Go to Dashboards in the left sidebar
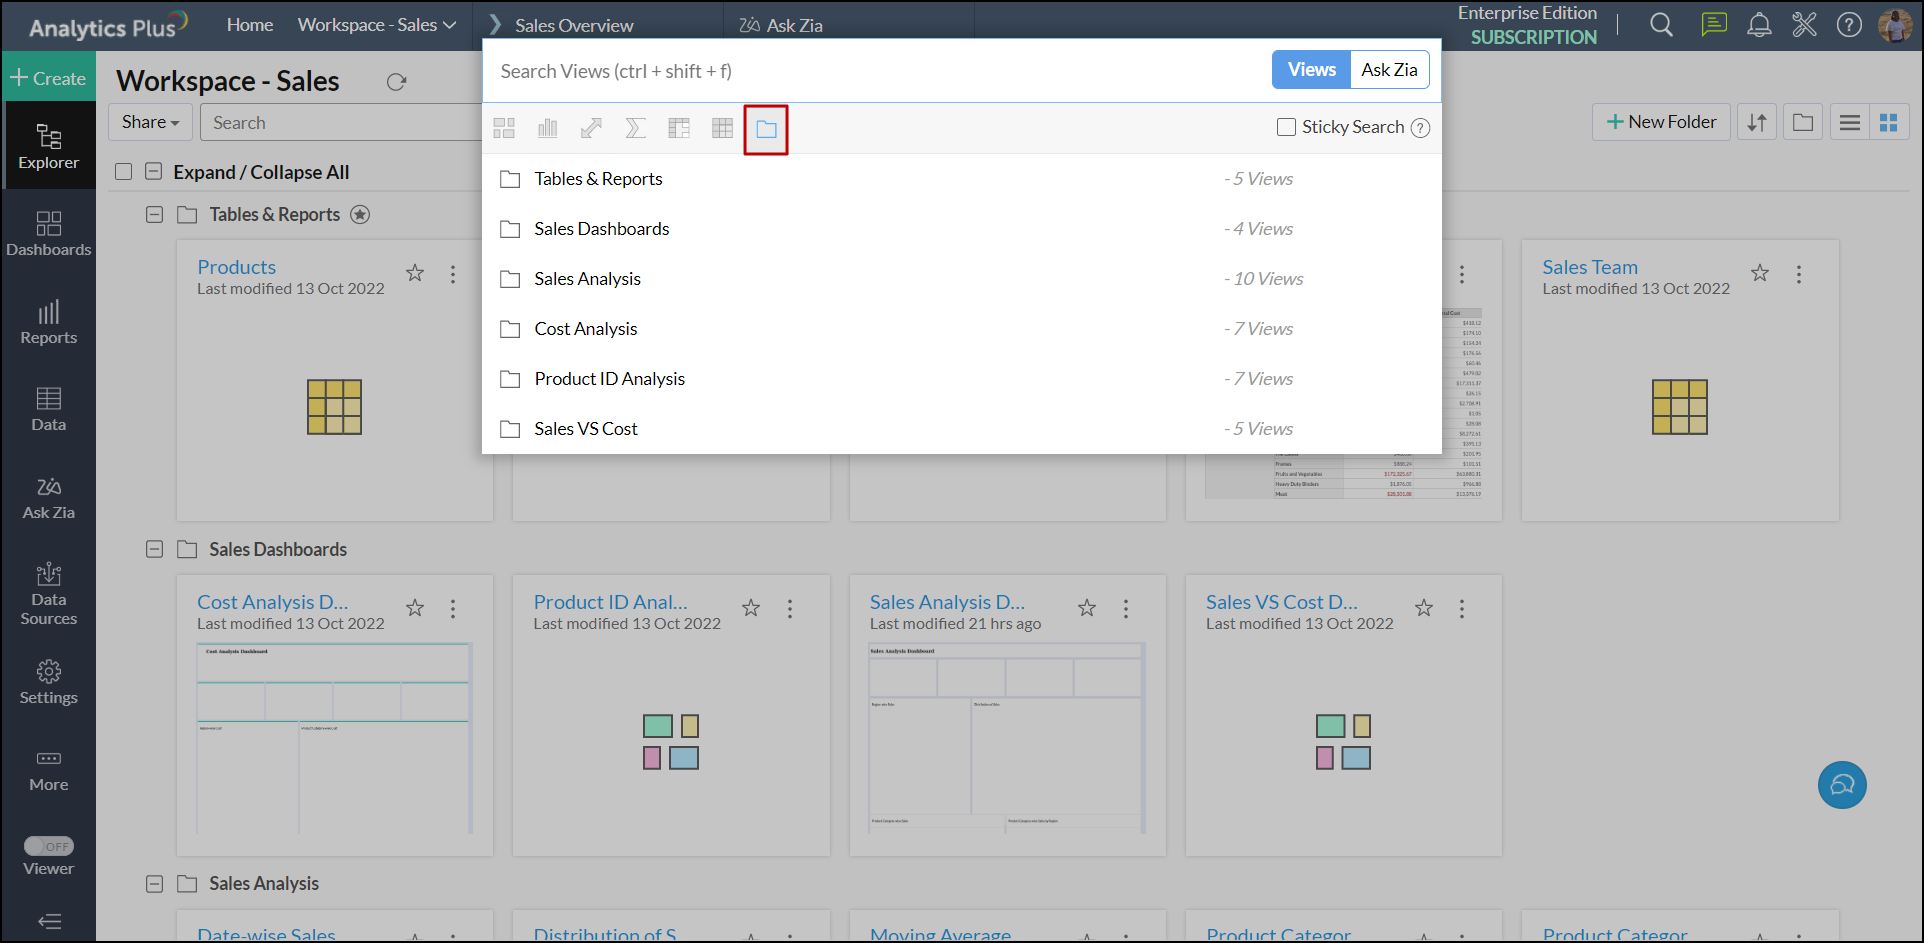 [x=48, y=234]
